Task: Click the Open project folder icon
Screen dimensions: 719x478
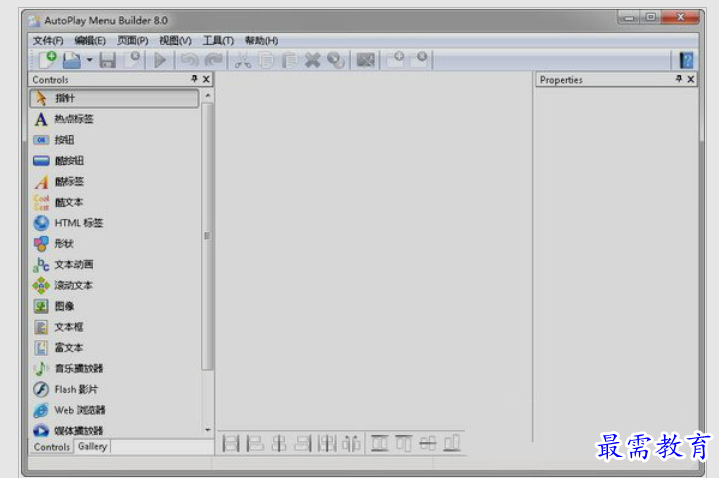Action: (x=72, y=60)
